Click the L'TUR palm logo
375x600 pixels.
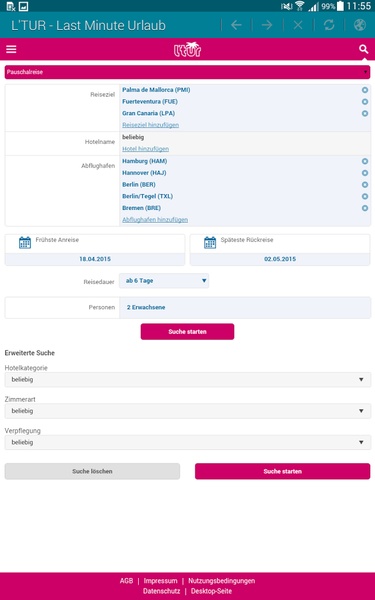pos(187,49)
